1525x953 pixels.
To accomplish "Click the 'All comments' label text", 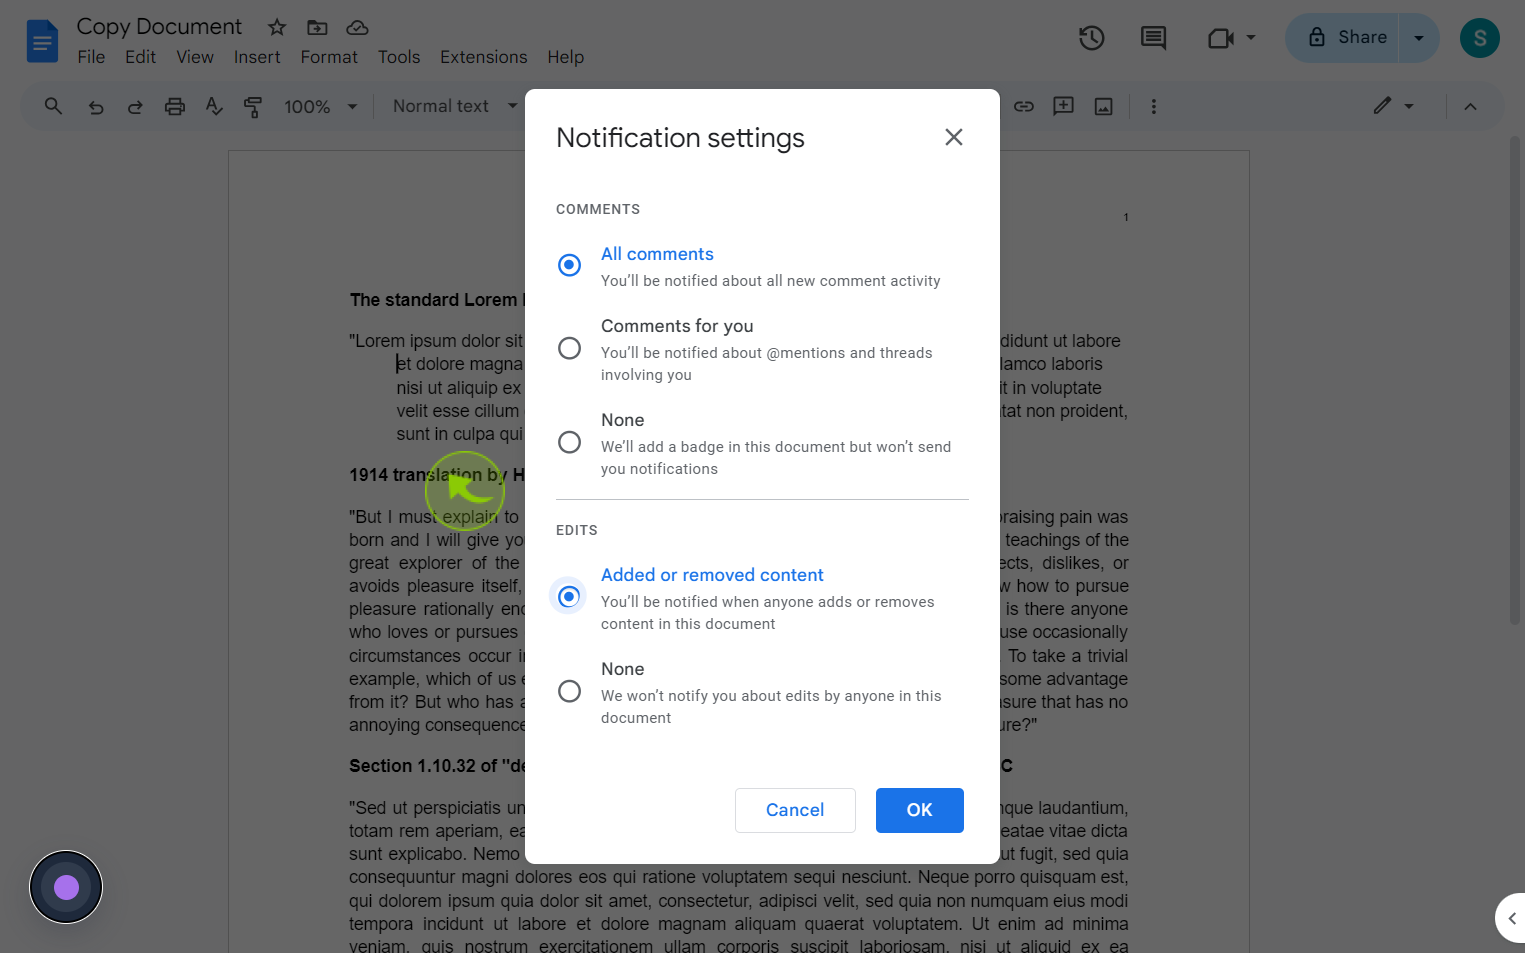I will [x=657, y=254].
